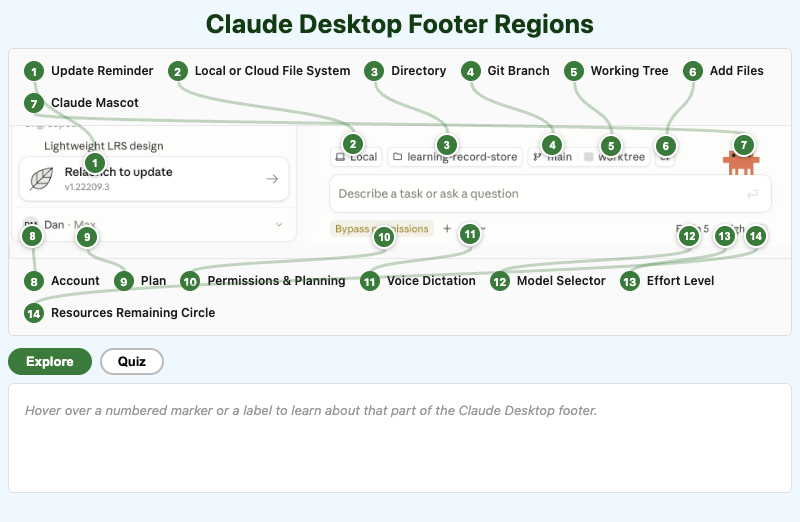Click the send arrow in the task field
The height and width of the screenshot is (522, 800).
click(x=752, y=194)
